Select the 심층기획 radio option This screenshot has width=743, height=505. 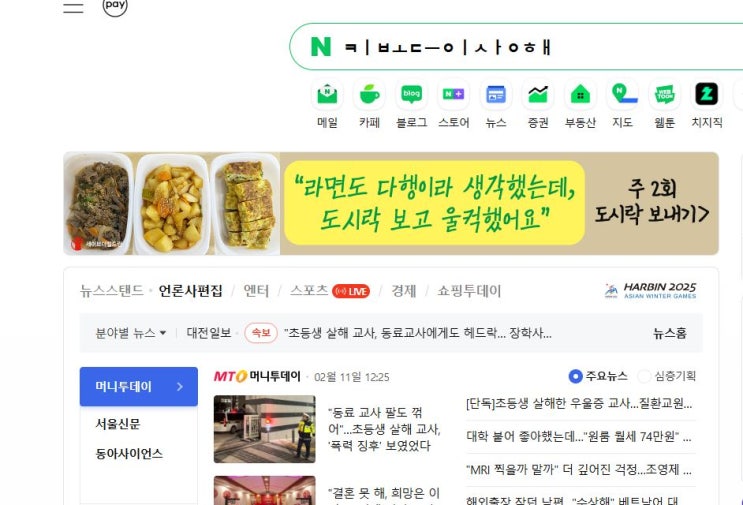(667, 376)
